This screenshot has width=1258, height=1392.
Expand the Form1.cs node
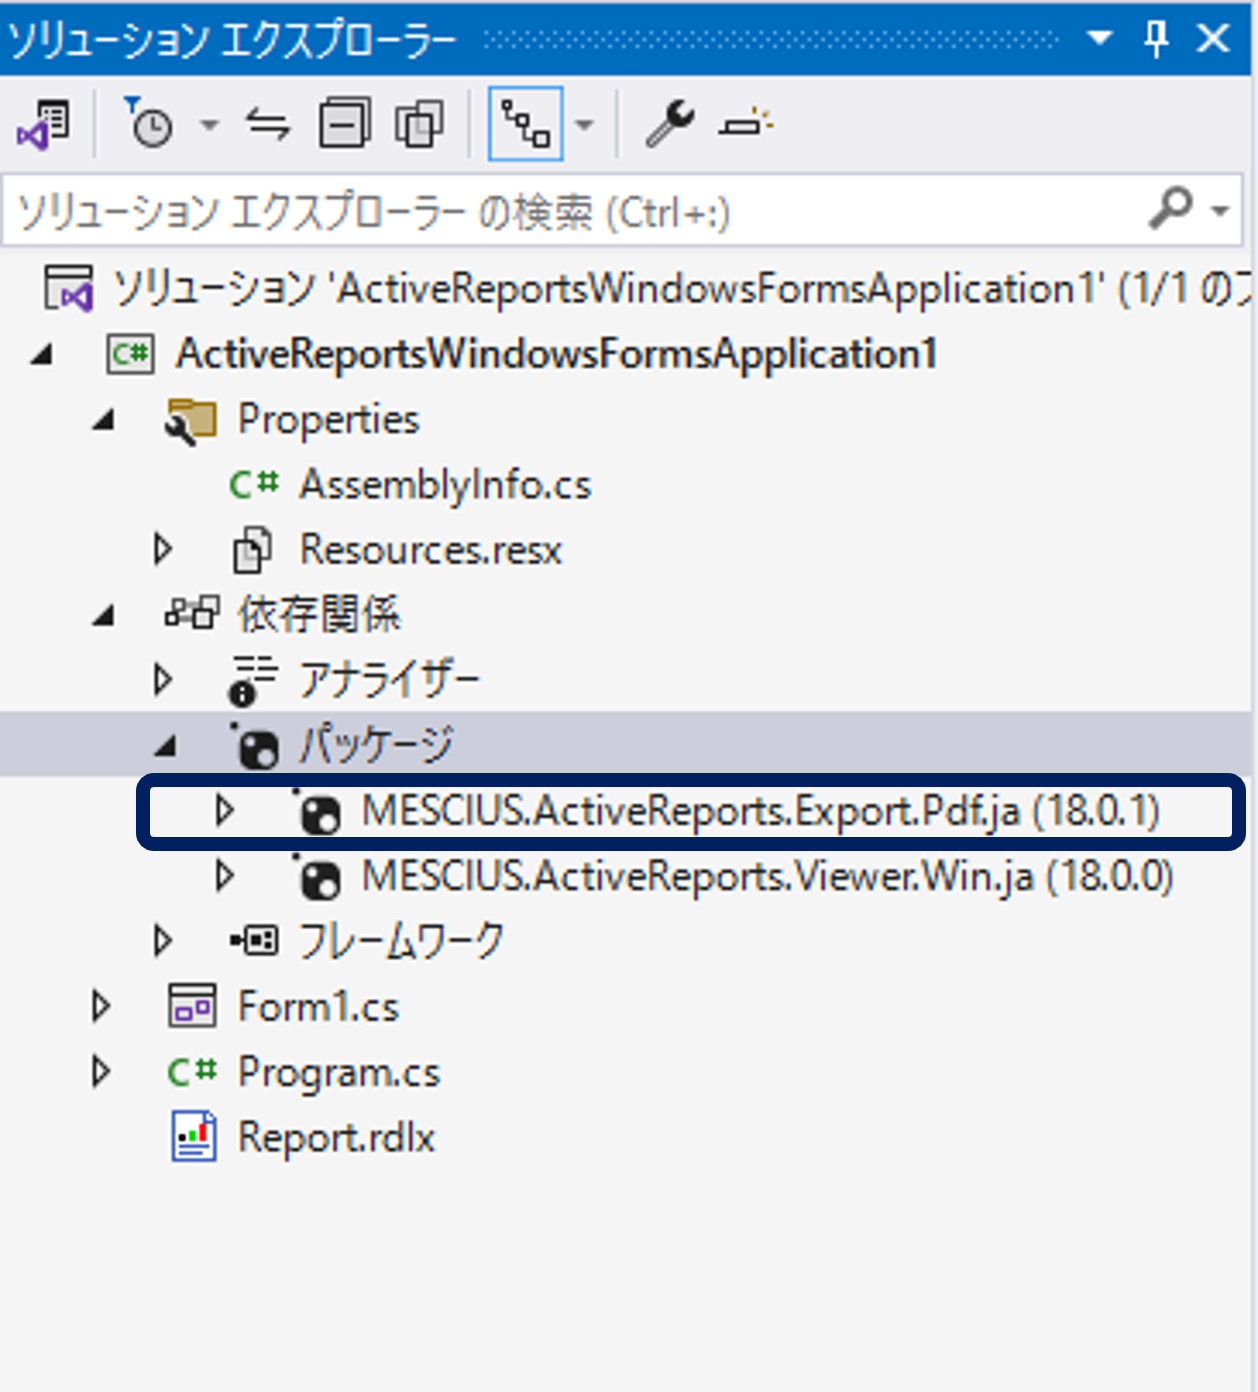(x=101, y=1006)
